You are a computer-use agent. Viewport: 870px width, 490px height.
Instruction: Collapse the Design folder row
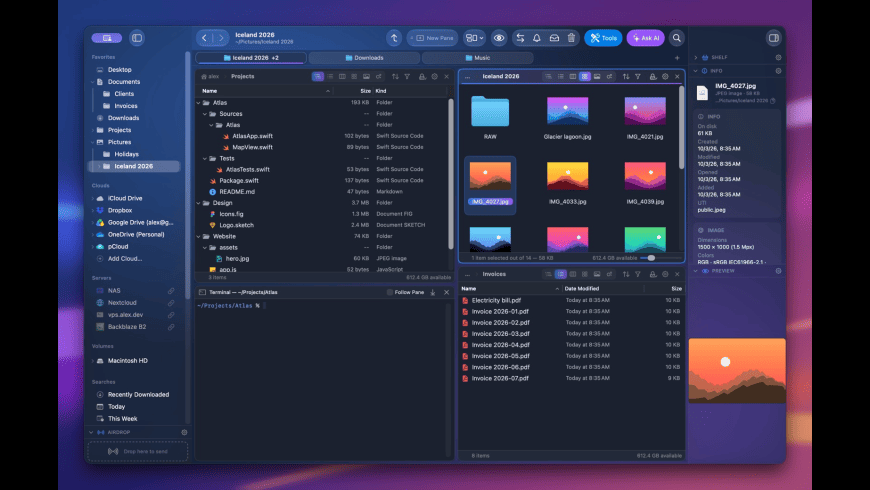point(199,203)
